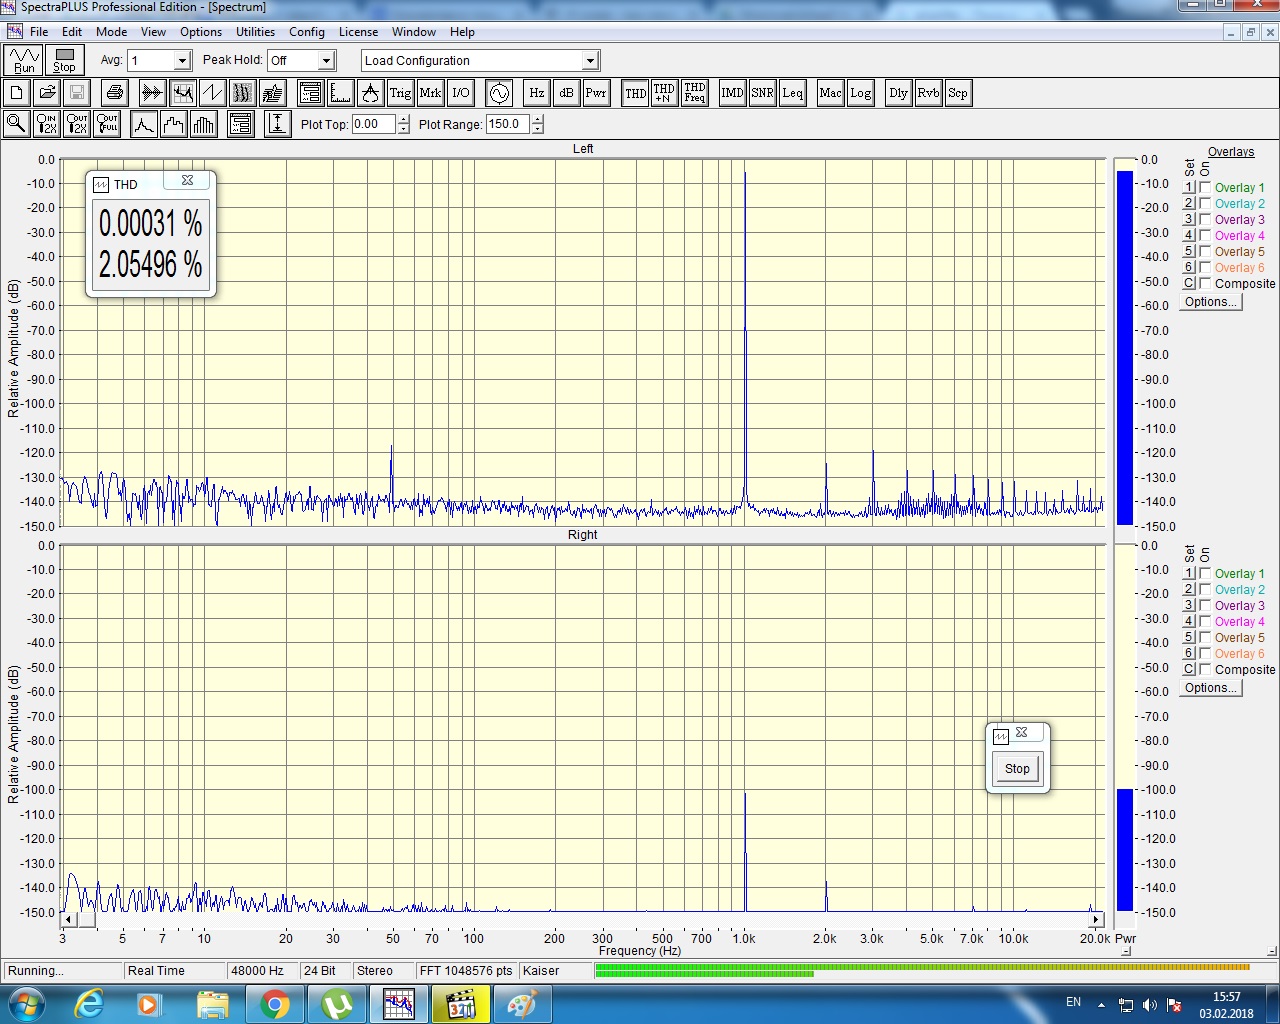The width and height of the screenshot is (1280, 1024).
Task: Click the Zoom In 2X icon
Action: 46,124
